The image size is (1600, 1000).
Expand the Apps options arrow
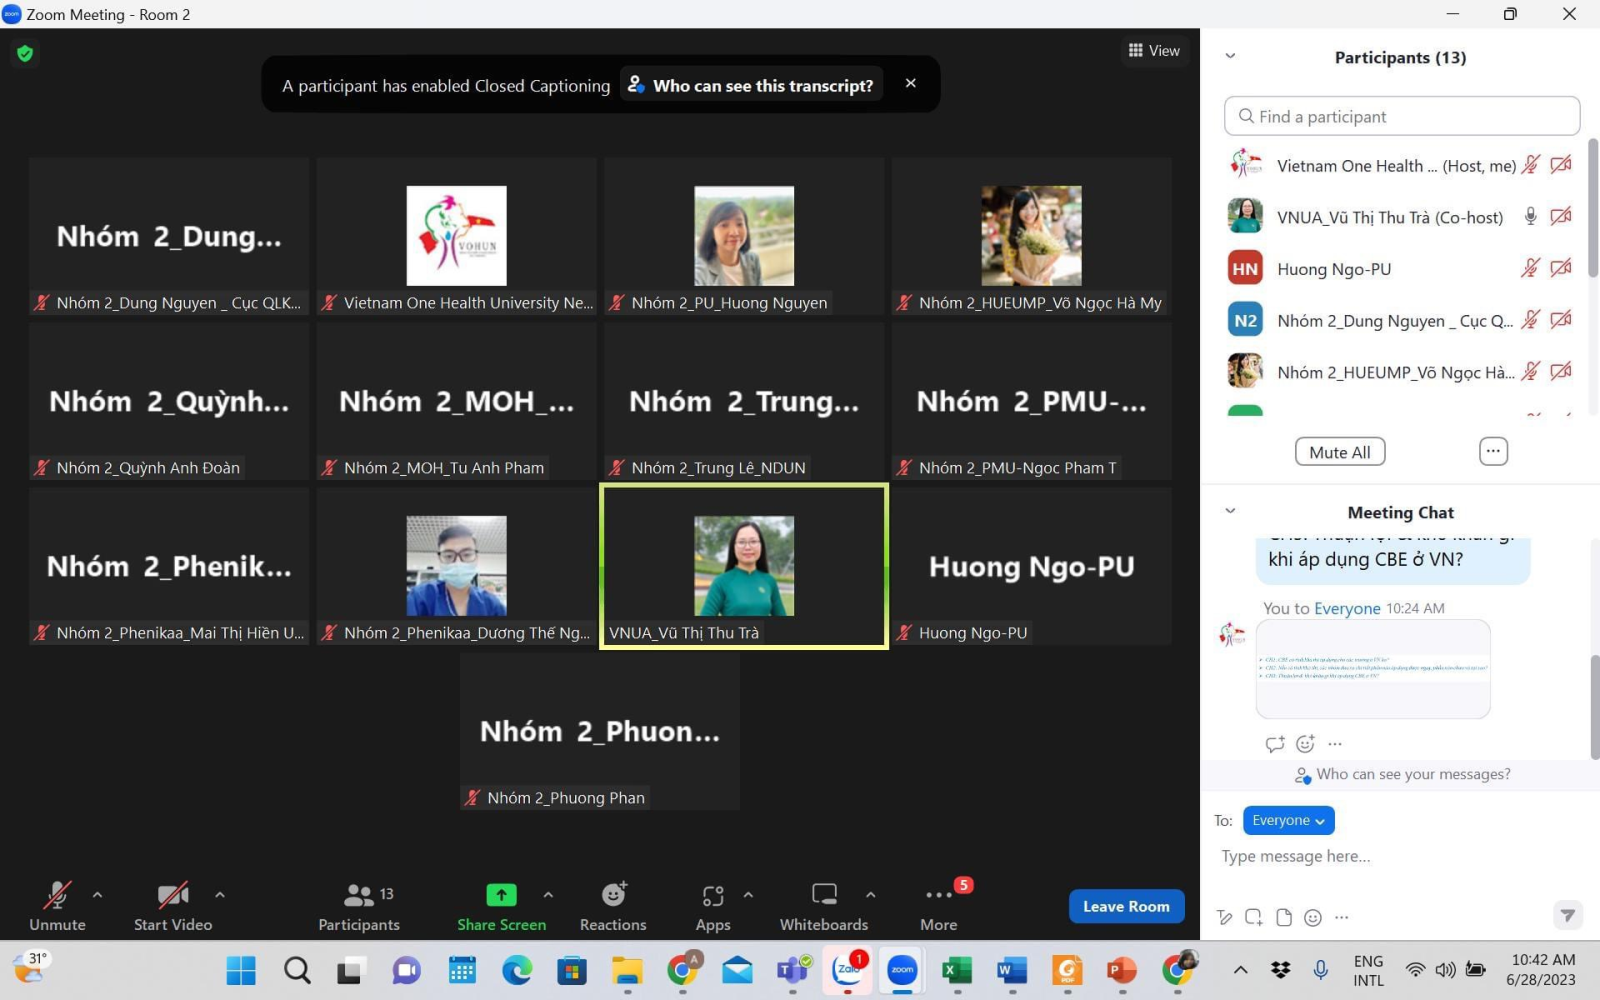(748, 895)
